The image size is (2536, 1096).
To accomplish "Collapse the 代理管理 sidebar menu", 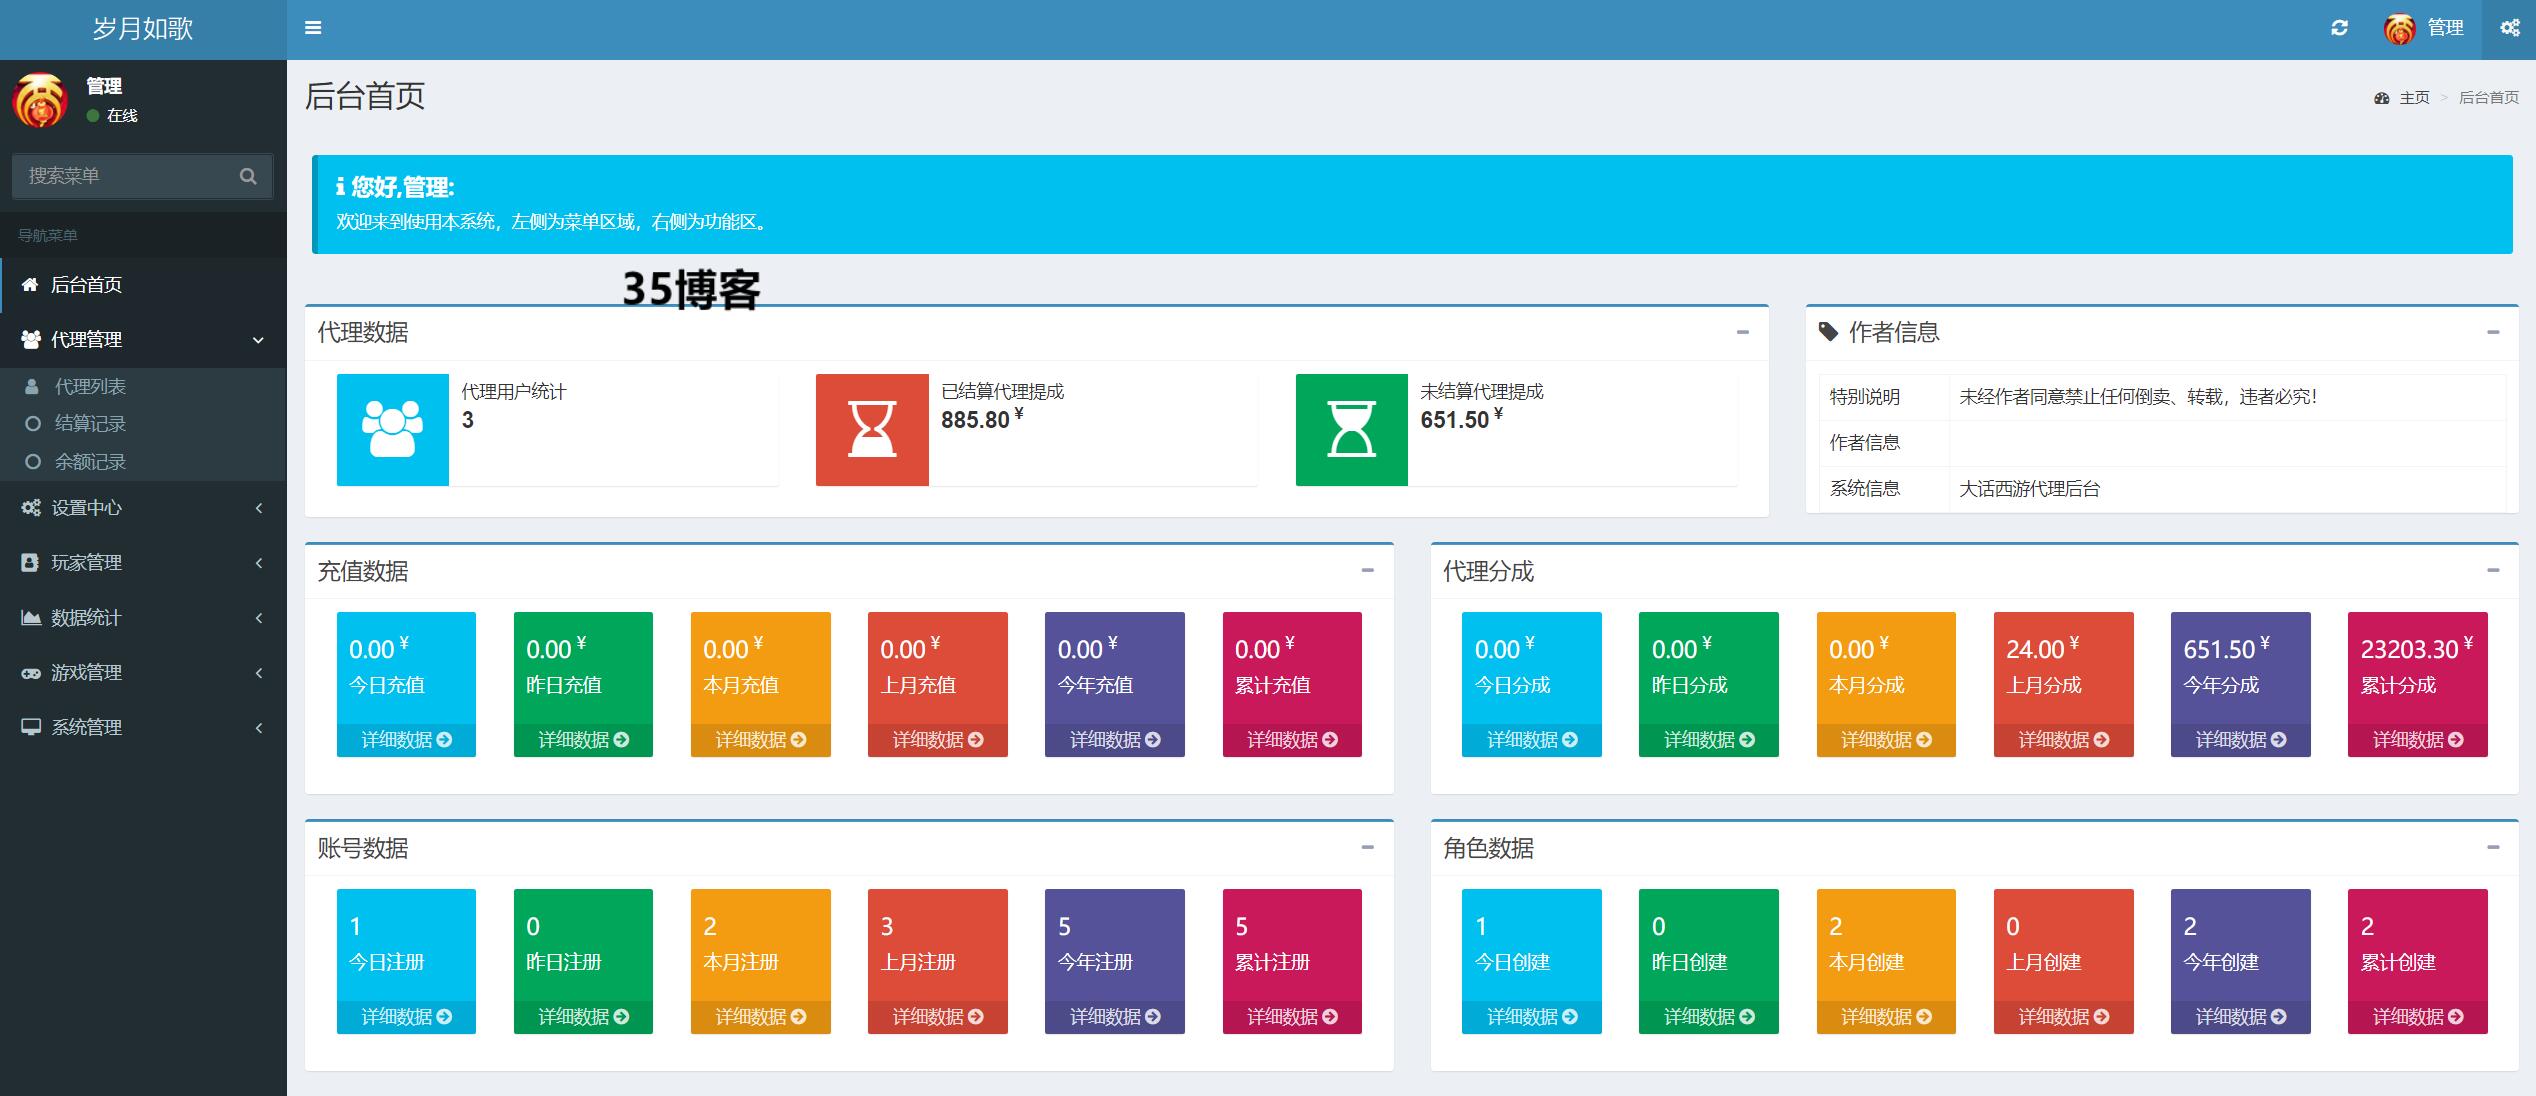I will 143,340.
